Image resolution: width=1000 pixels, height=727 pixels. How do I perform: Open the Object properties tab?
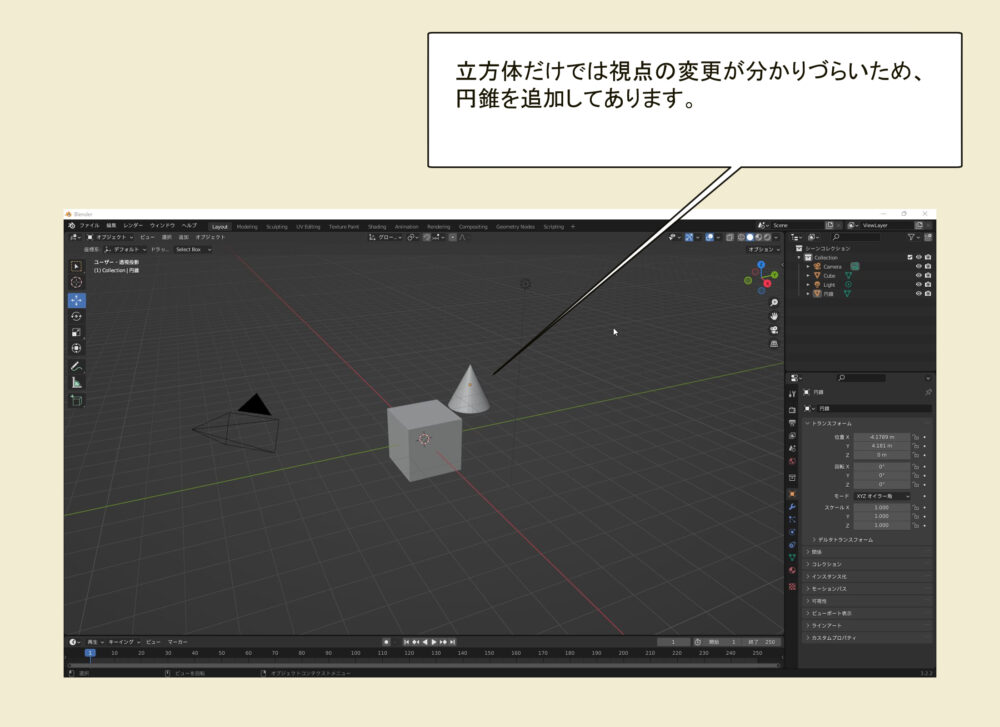coord(792,494)
